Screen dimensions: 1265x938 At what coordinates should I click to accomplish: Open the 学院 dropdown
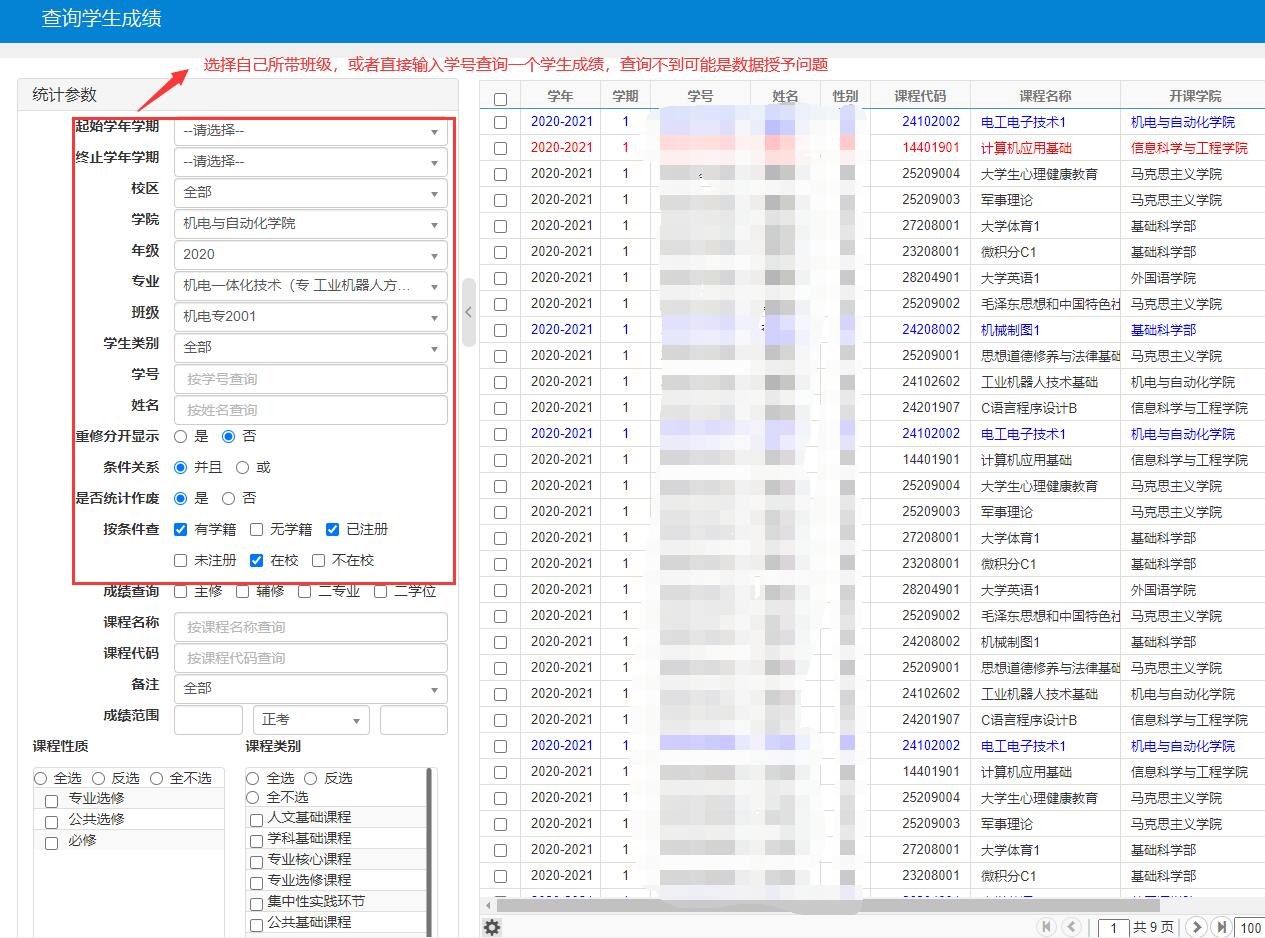[x=310, y=223]
